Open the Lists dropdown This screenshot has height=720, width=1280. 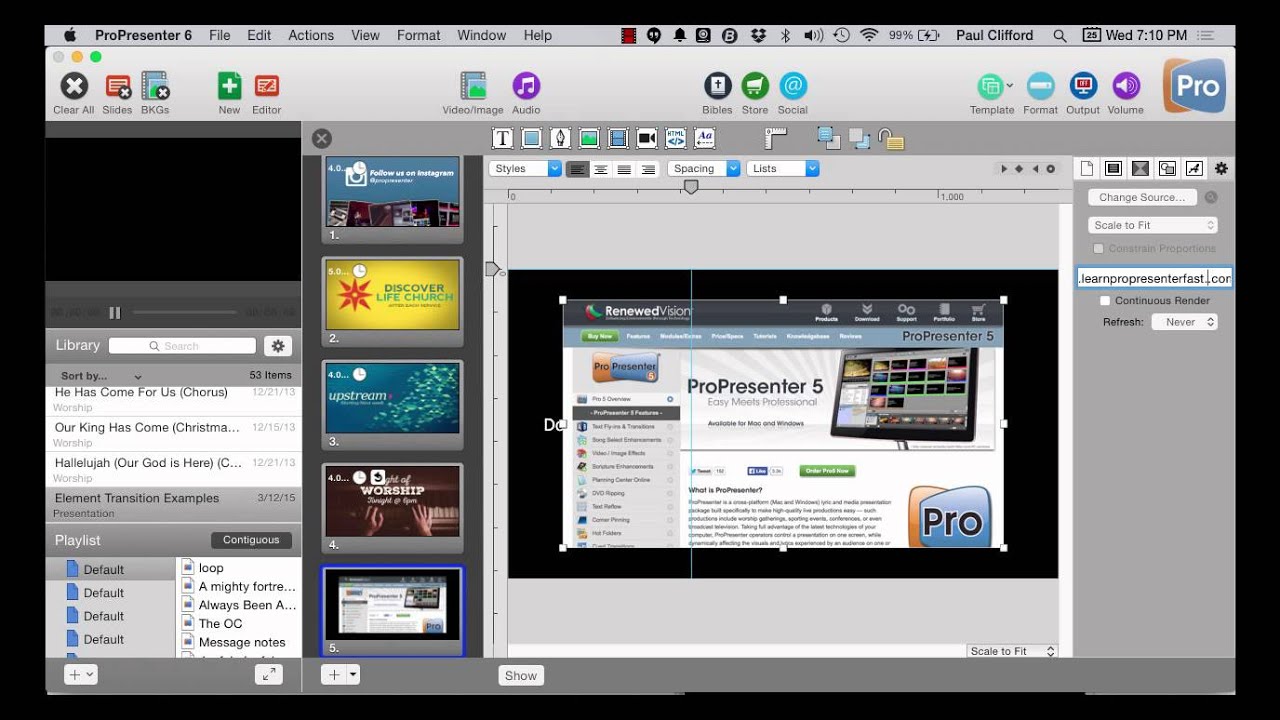pos(783,169)
